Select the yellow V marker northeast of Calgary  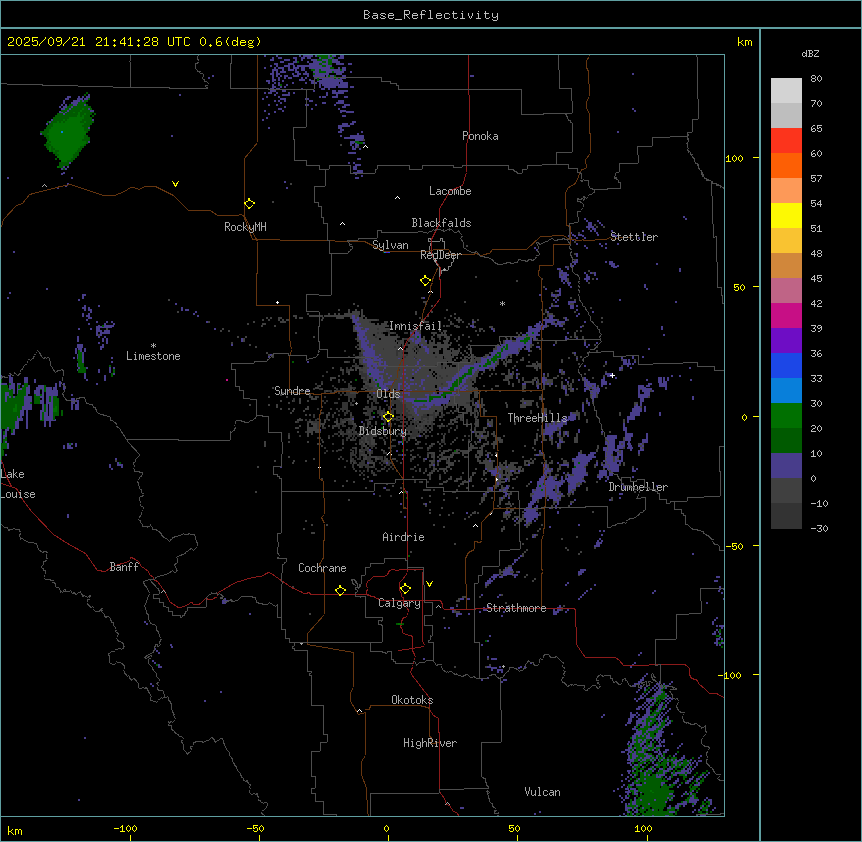430,583
